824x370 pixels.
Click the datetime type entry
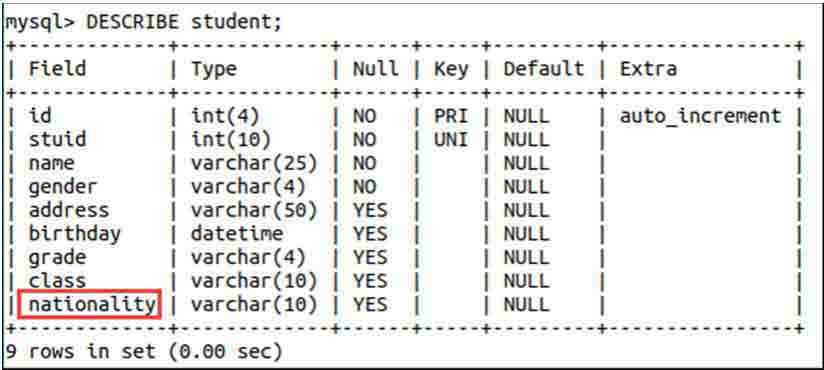coord(236,233)
